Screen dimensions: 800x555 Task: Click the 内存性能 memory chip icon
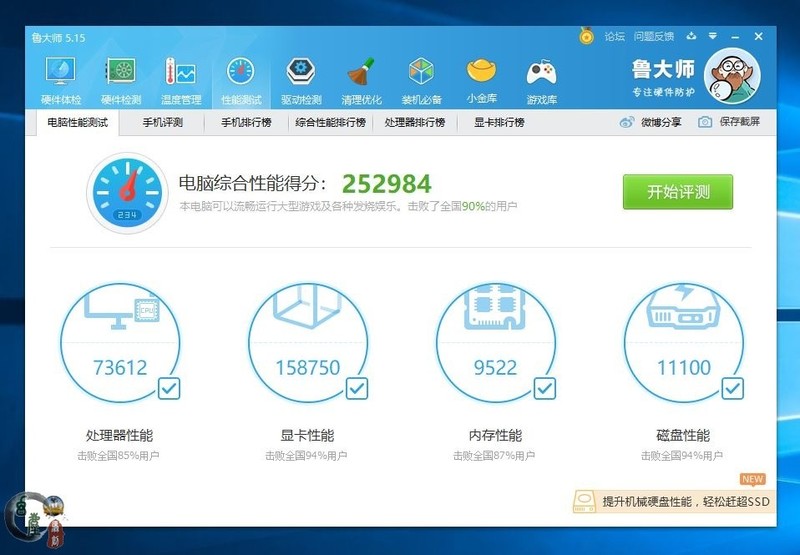click(x=495, y=306)
